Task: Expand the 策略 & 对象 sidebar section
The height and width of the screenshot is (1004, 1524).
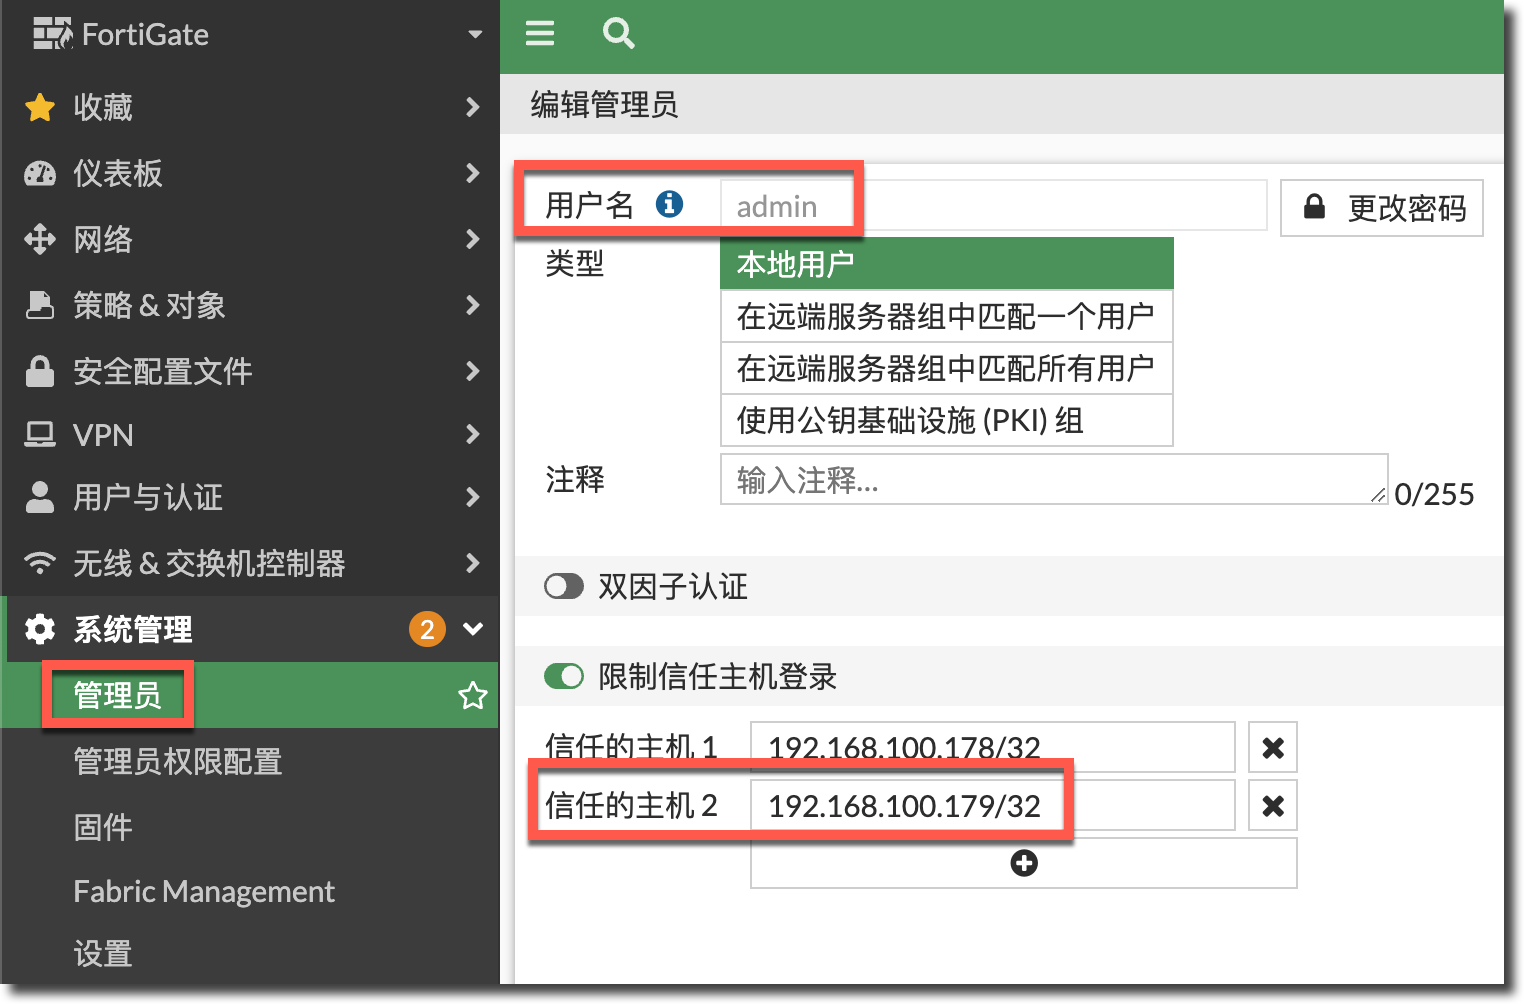Action: [250, 305]
